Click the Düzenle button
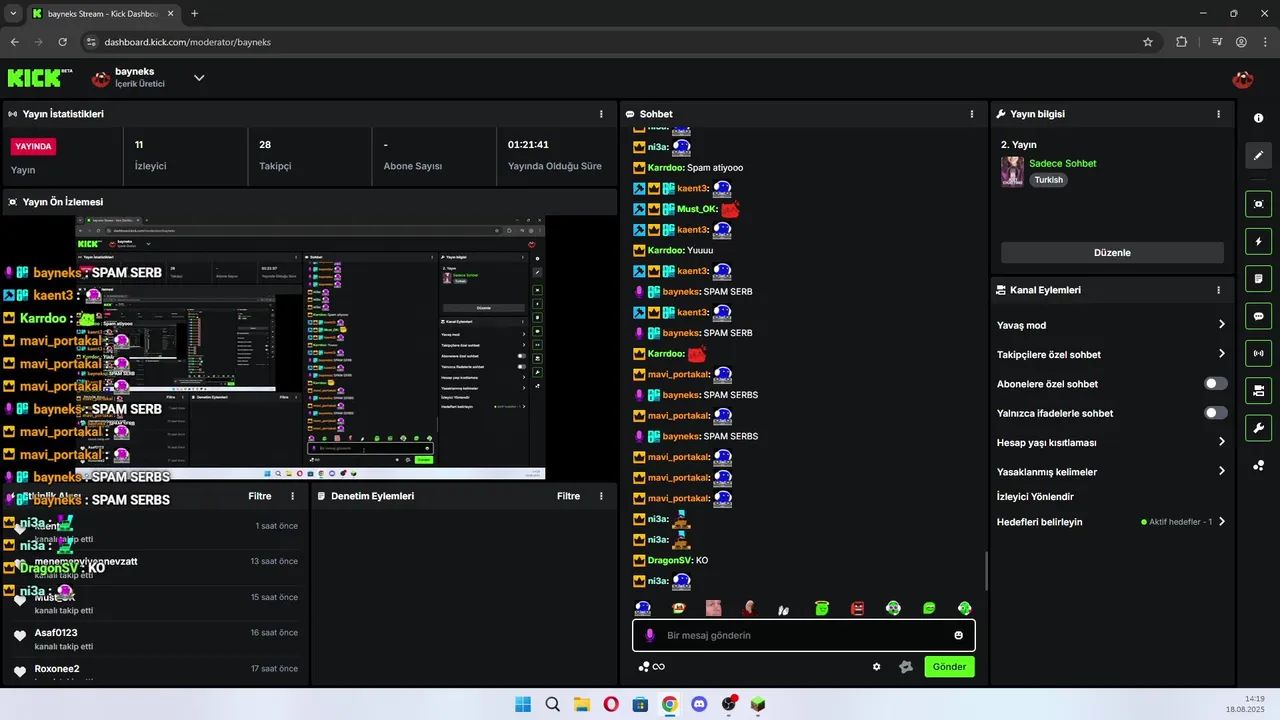 coord(1112,253)
